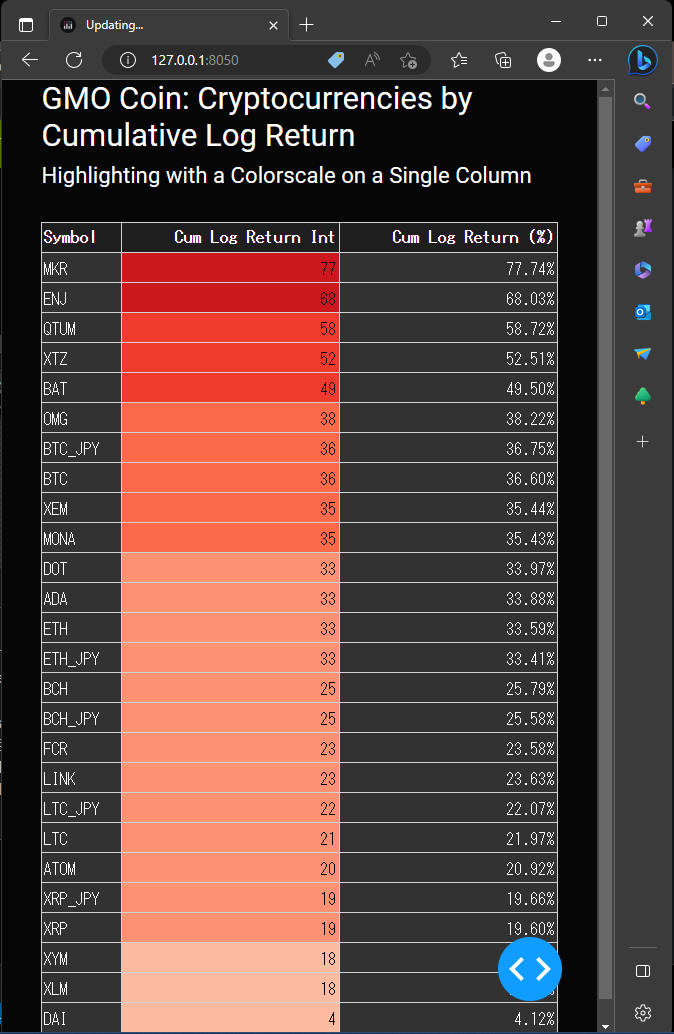
Task: Select the ENJ symbol cell
Action: pos(81,298)
